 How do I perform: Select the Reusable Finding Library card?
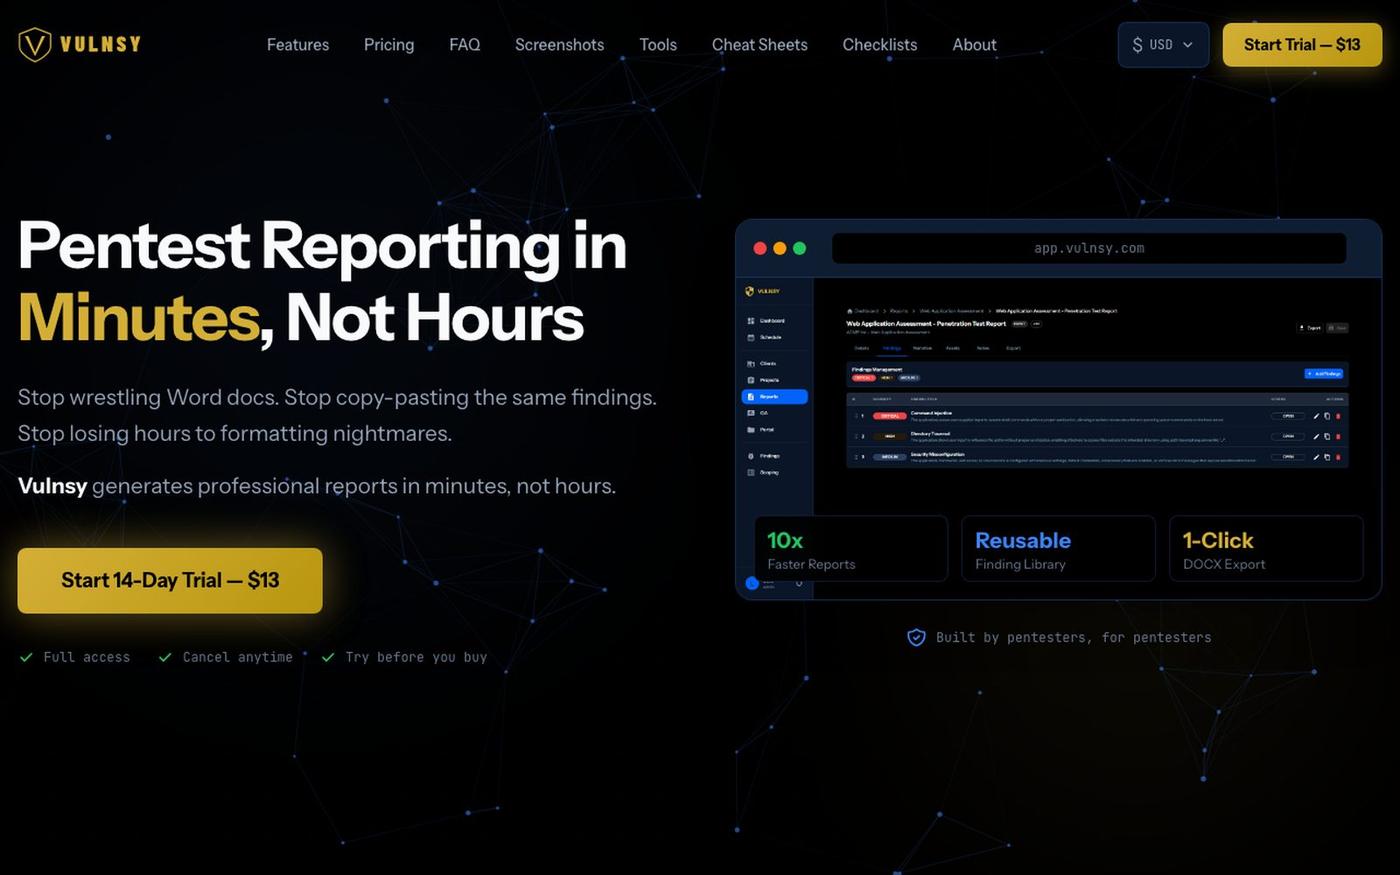click(1058, 548)
